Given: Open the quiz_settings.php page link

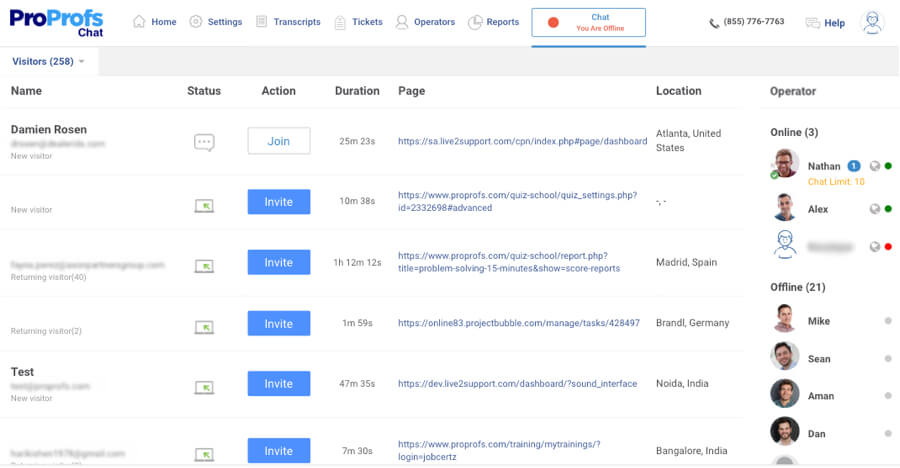Looking at the screenshot, I should click(517, 202).
